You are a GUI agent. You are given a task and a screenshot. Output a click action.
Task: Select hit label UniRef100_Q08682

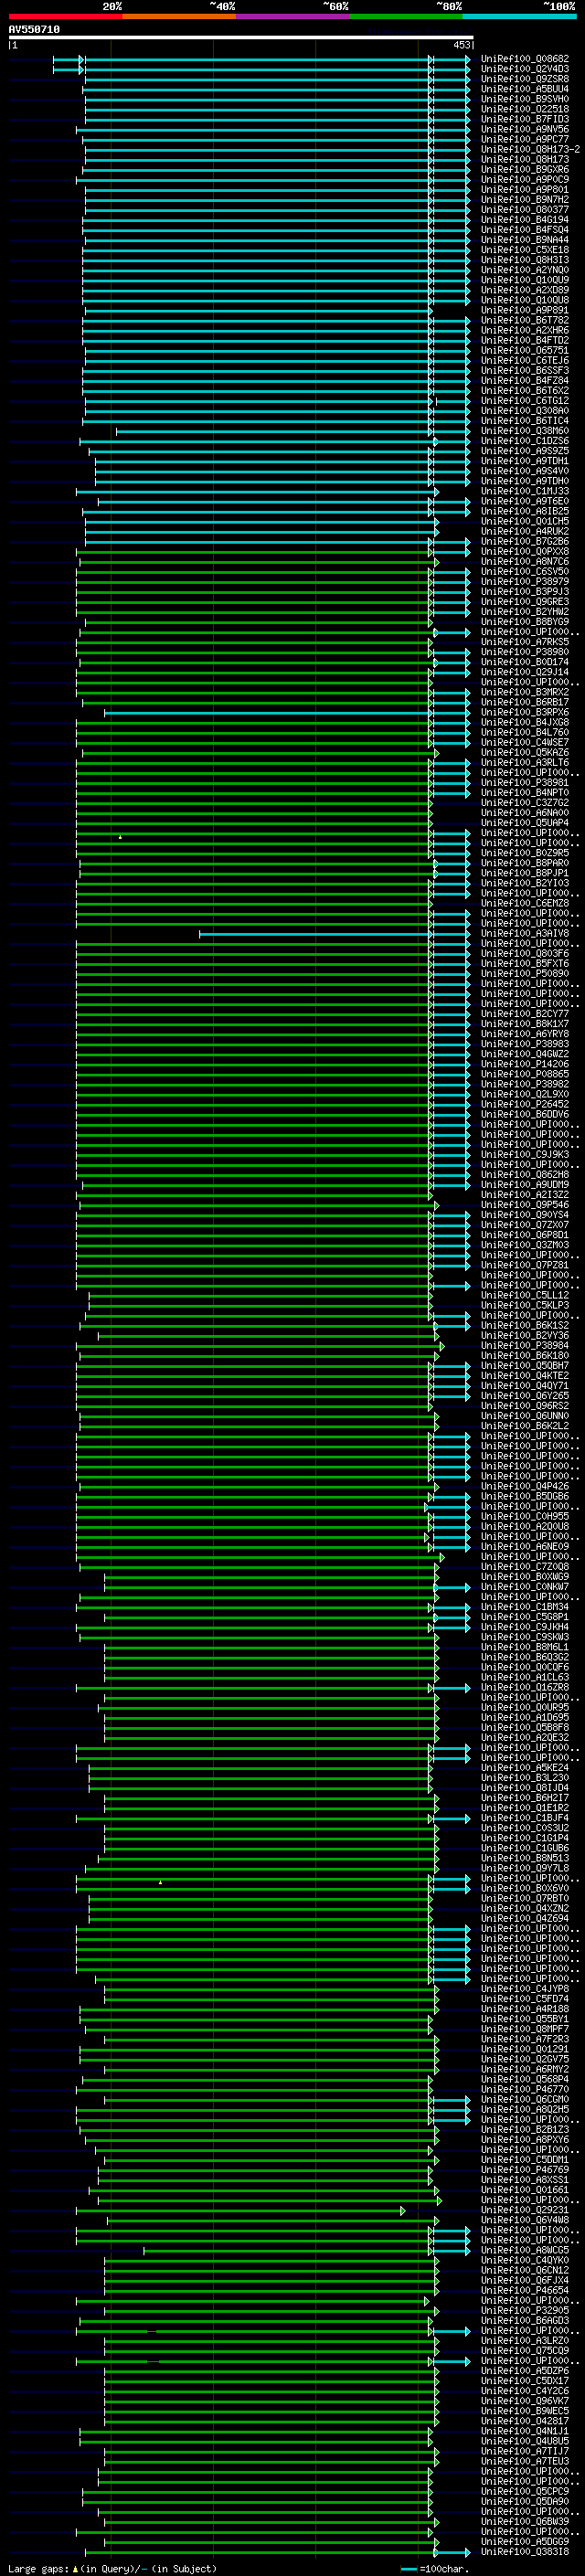pos(525,59)
